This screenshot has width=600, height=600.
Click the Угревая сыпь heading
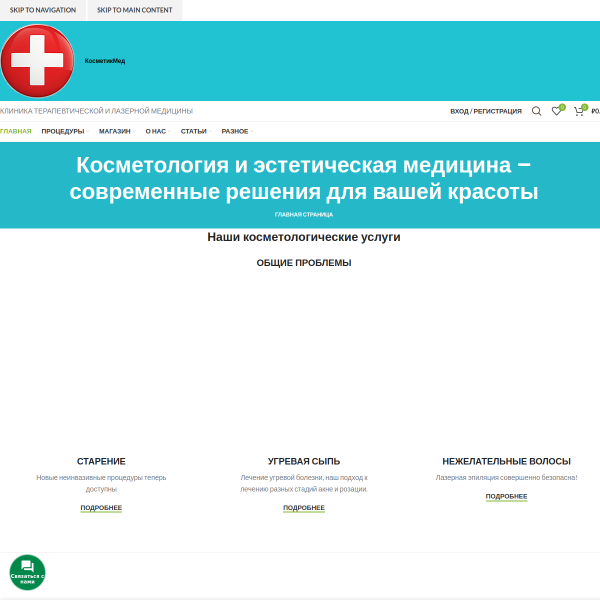304,461
